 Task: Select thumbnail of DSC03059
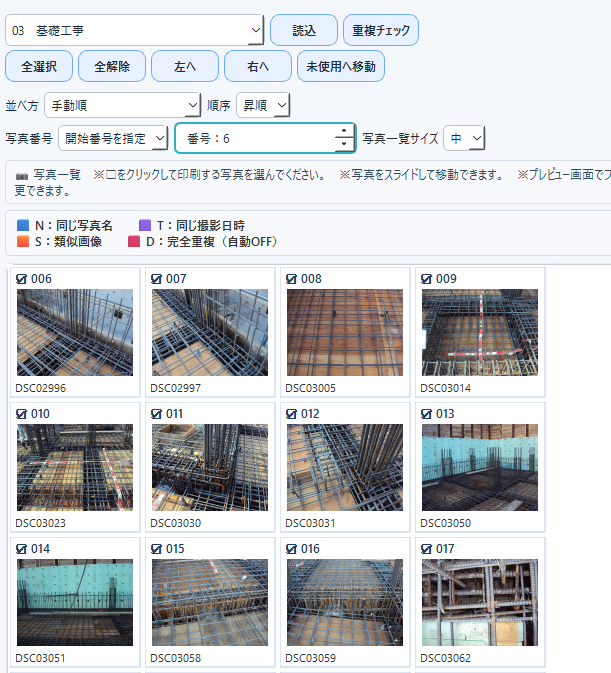[345, 602]
